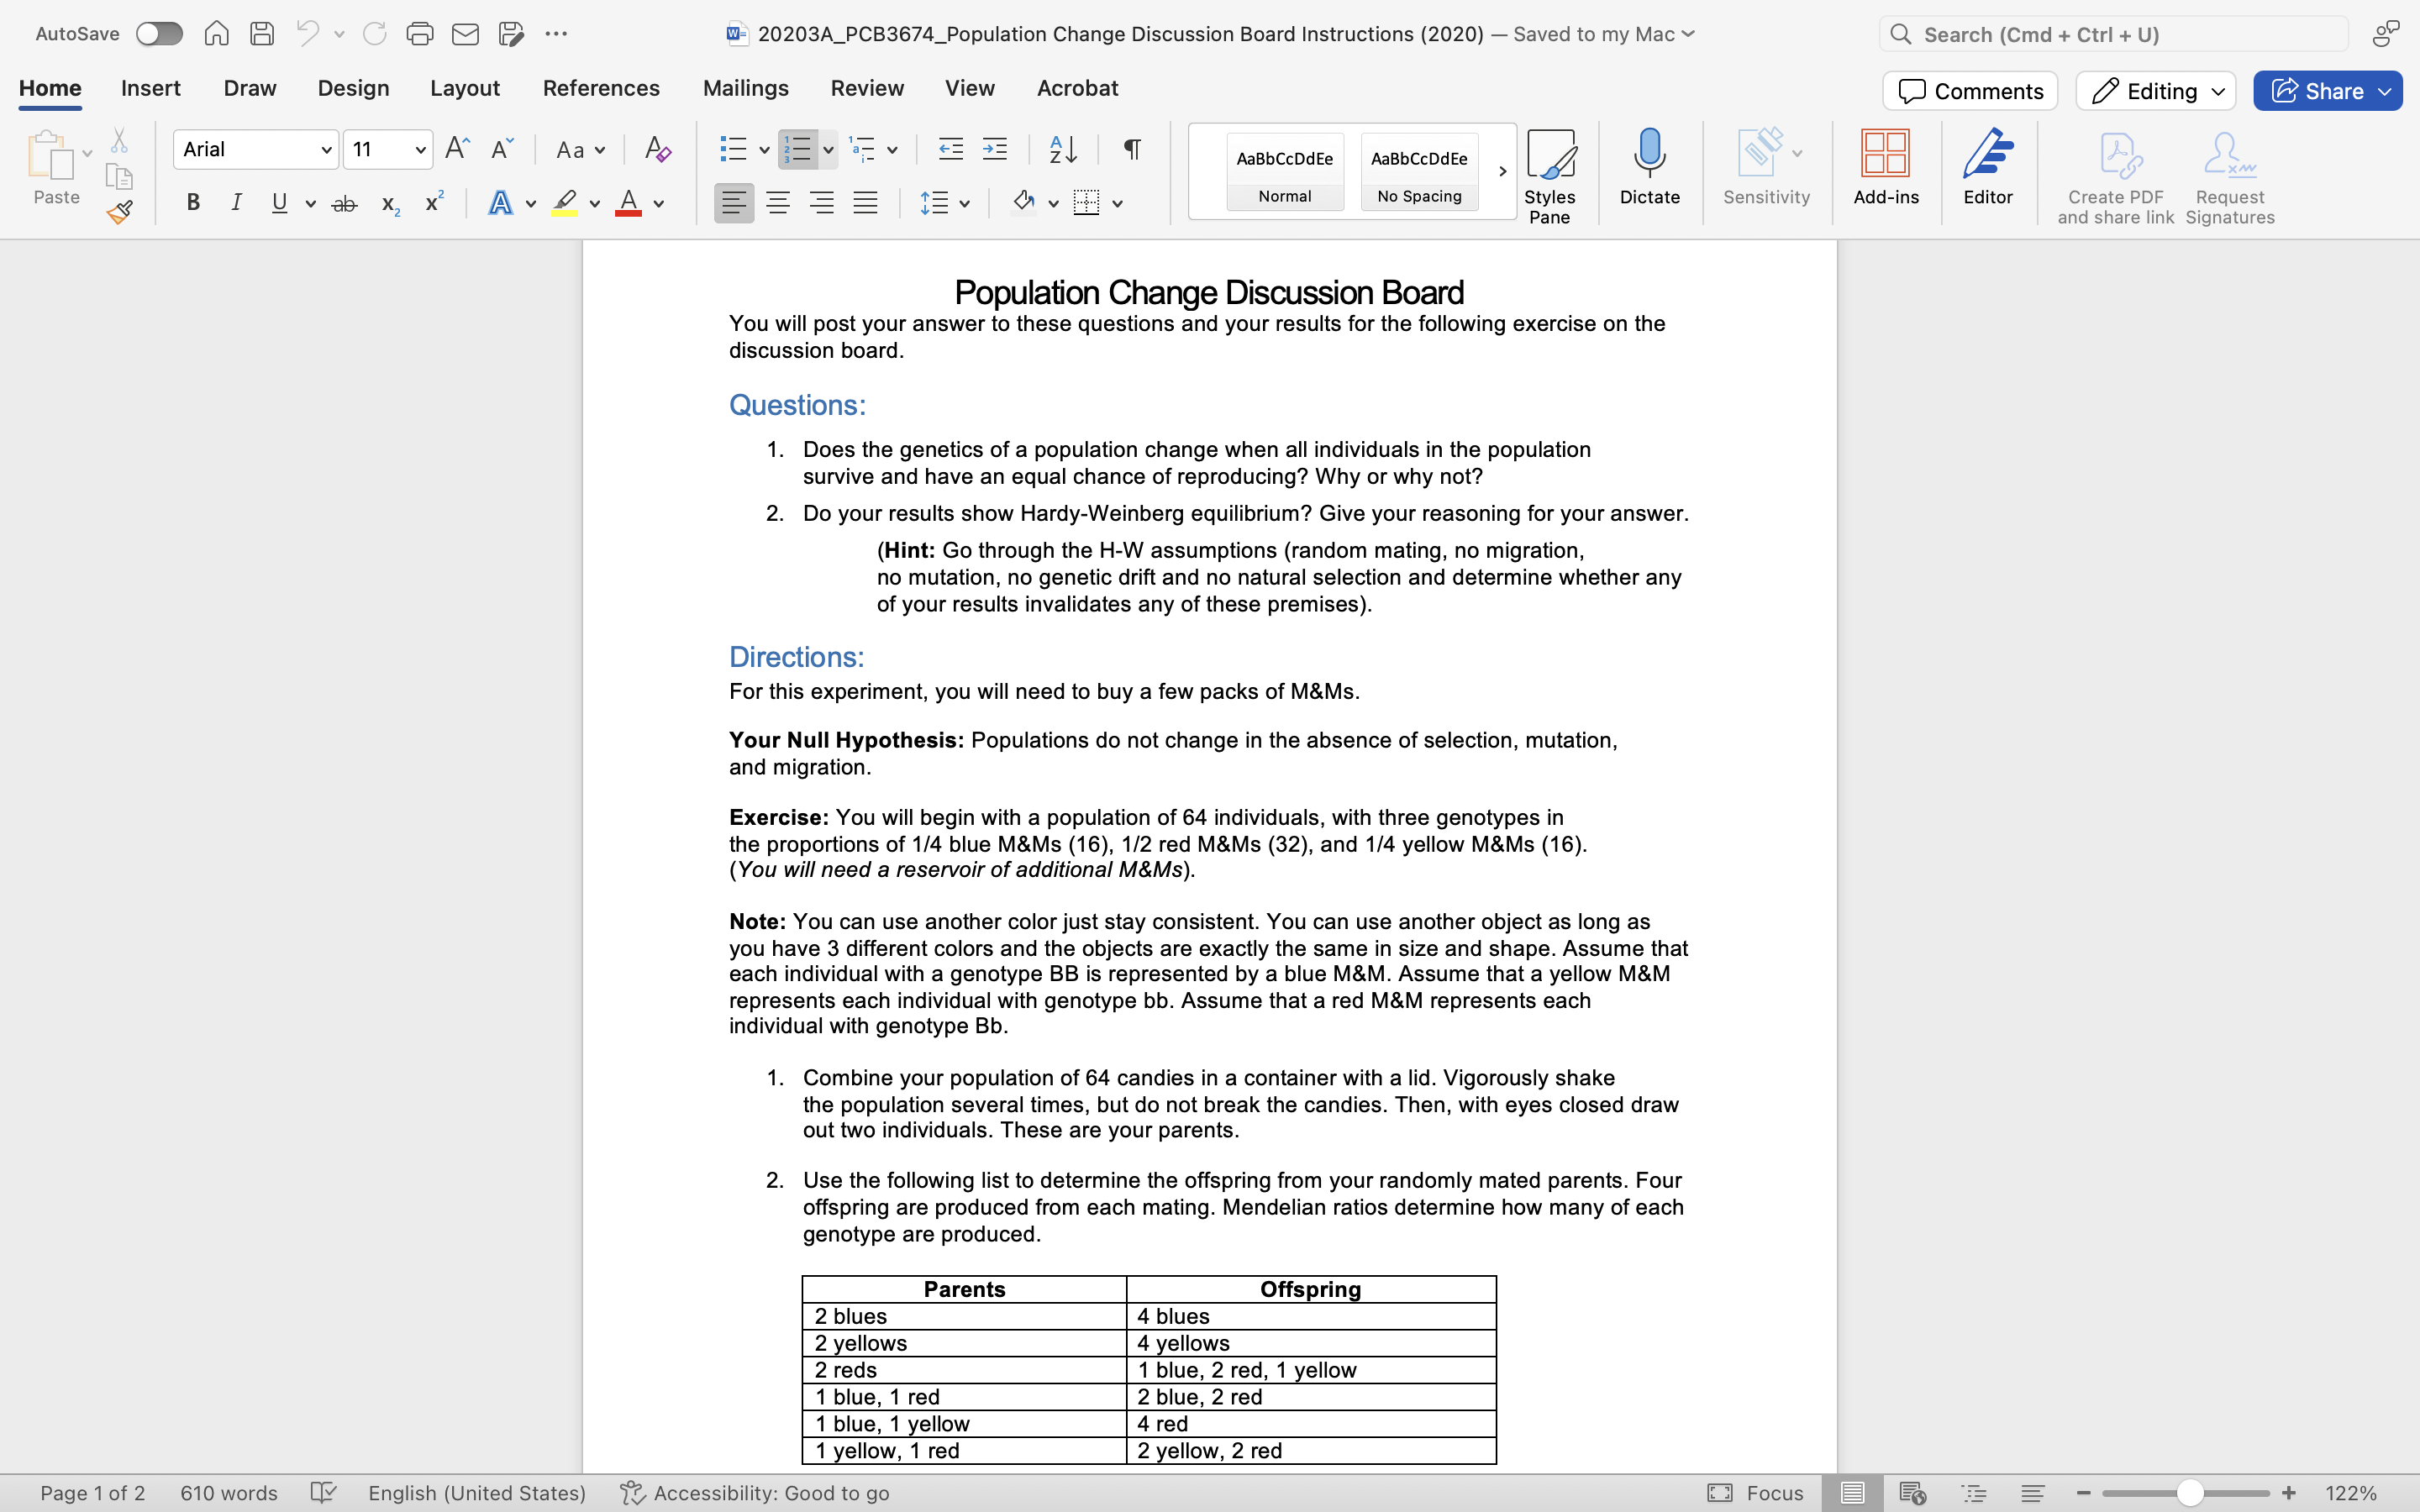Expand the font size dropdown
The height and width of the screenshot is (1512, 2420).
[420, 150]
